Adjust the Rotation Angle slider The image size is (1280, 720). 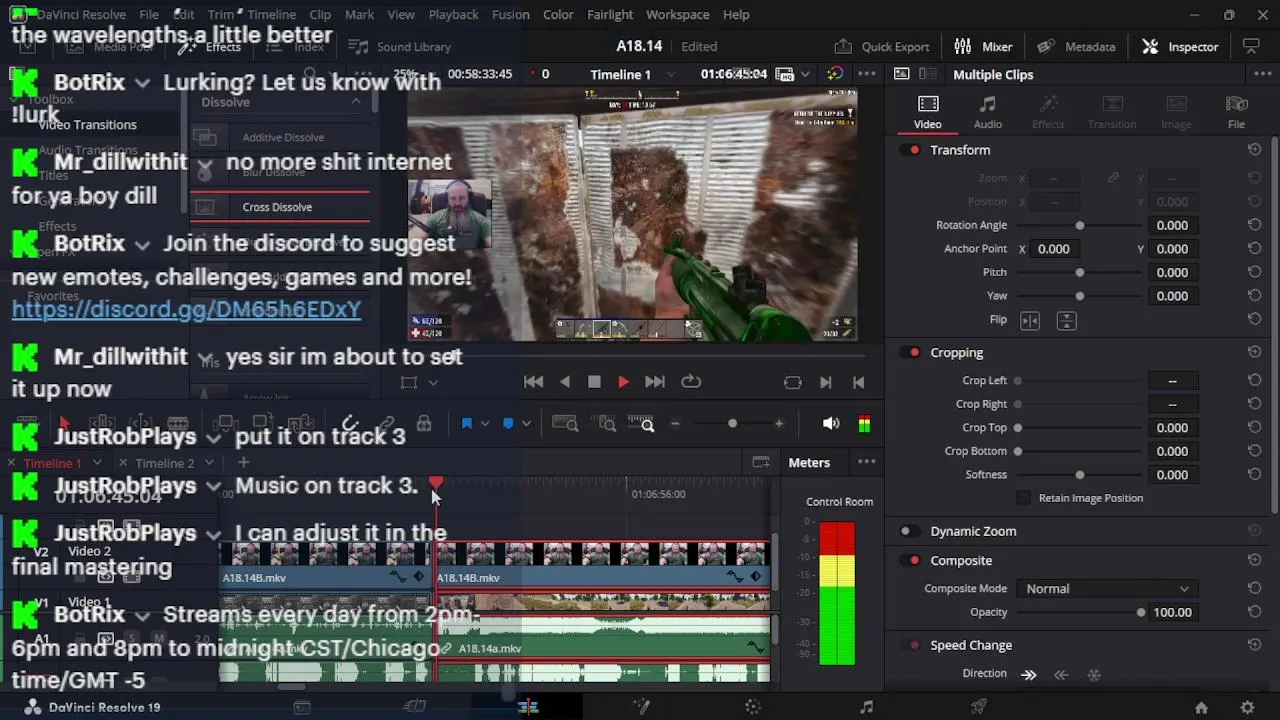(1079, 226)
